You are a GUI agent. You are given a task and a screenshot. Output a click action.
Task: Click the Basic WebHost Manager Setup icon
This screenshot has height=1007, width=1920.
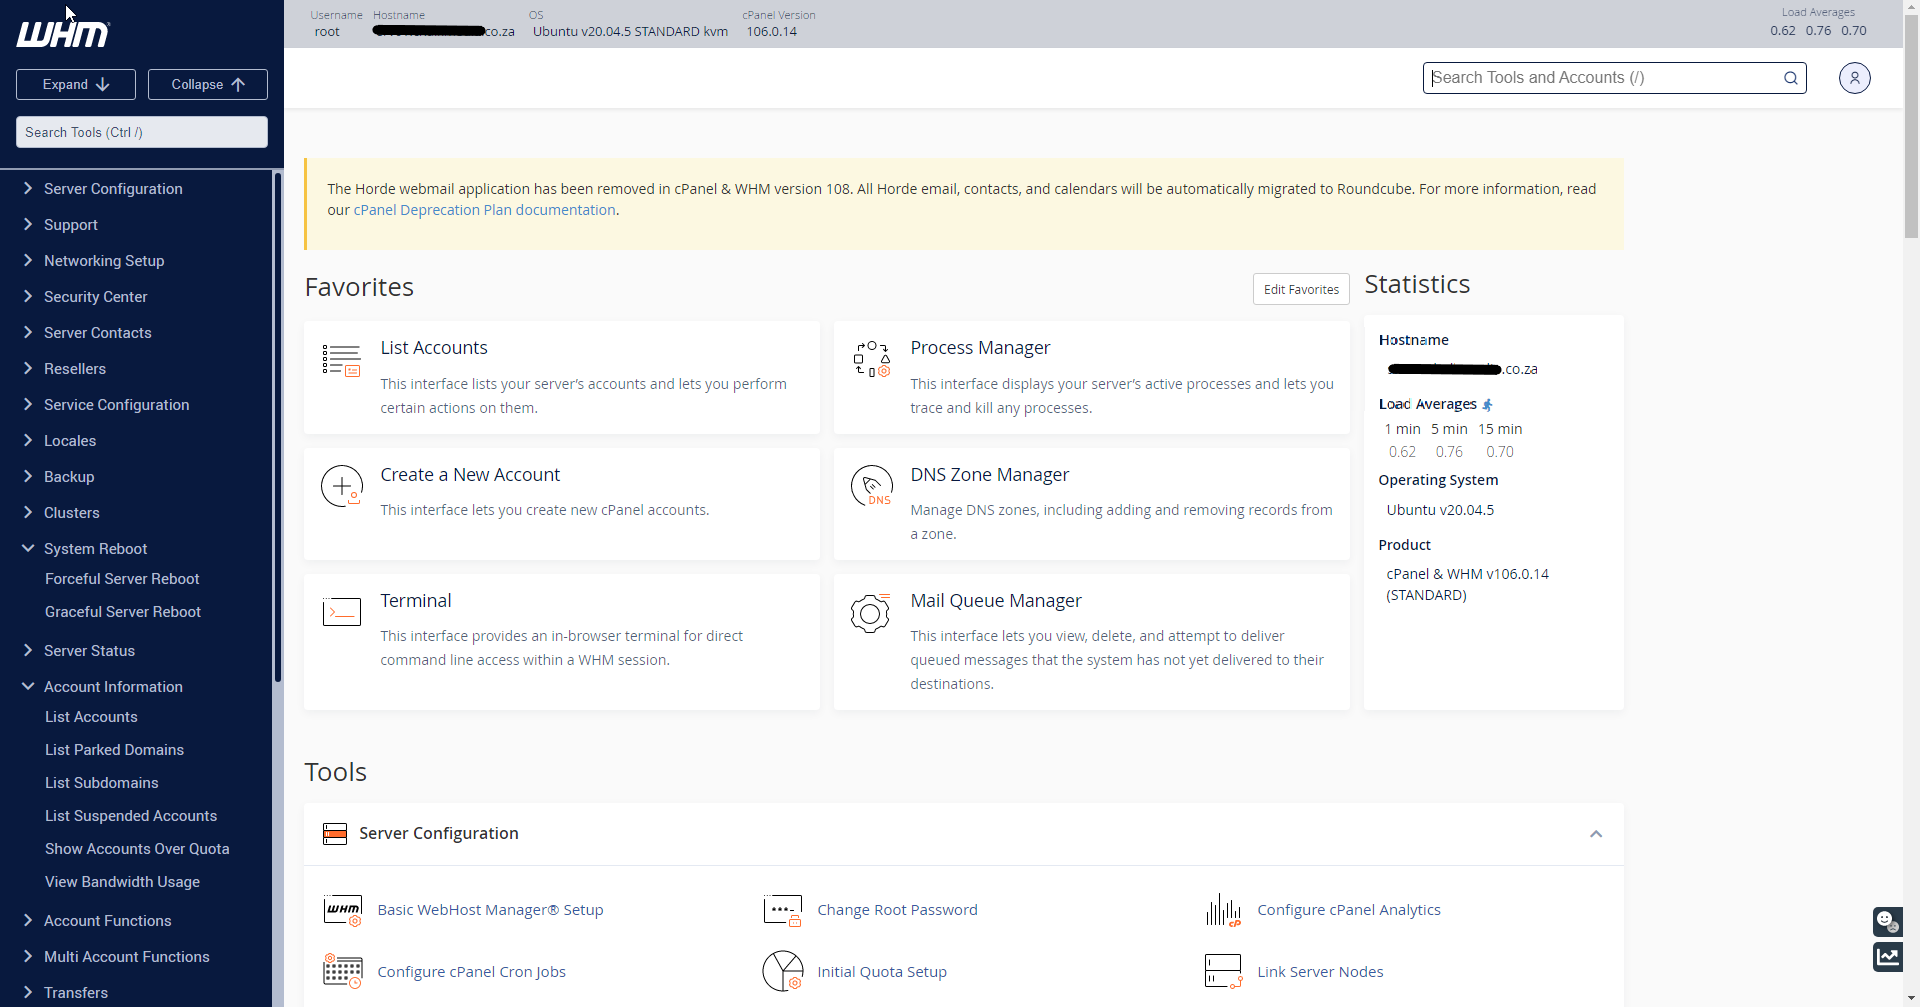[343, 910]
